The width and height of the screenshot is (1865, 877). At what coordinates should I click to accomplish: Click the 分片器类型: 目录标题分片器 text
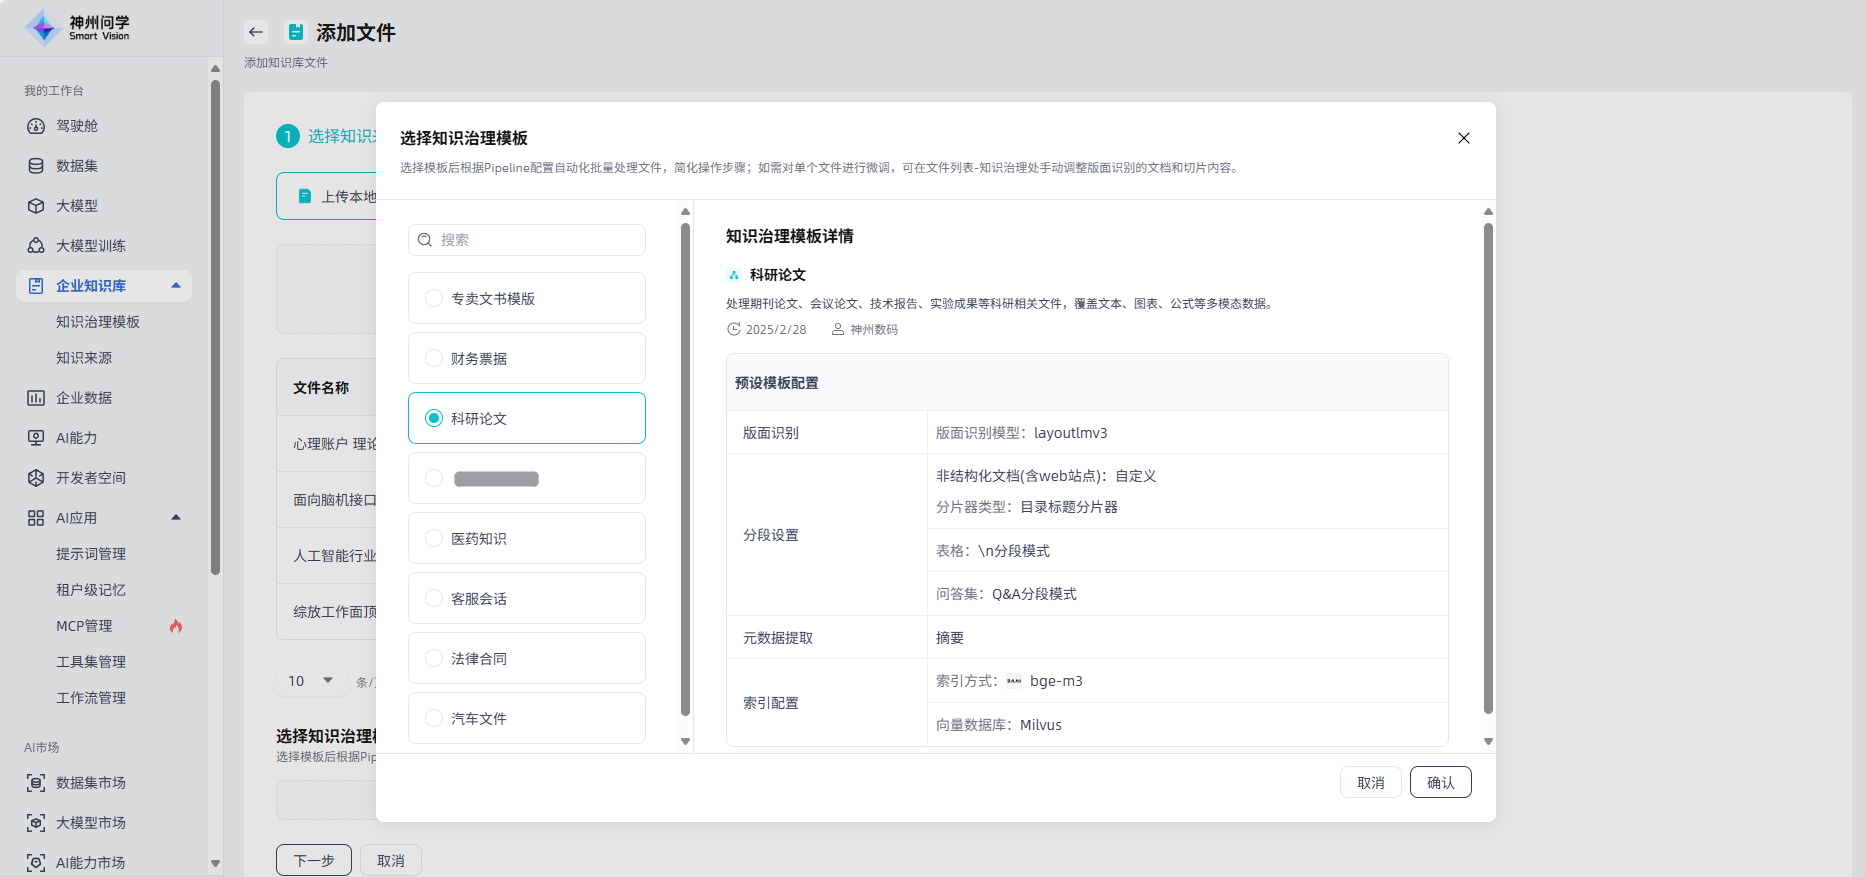1027,507
